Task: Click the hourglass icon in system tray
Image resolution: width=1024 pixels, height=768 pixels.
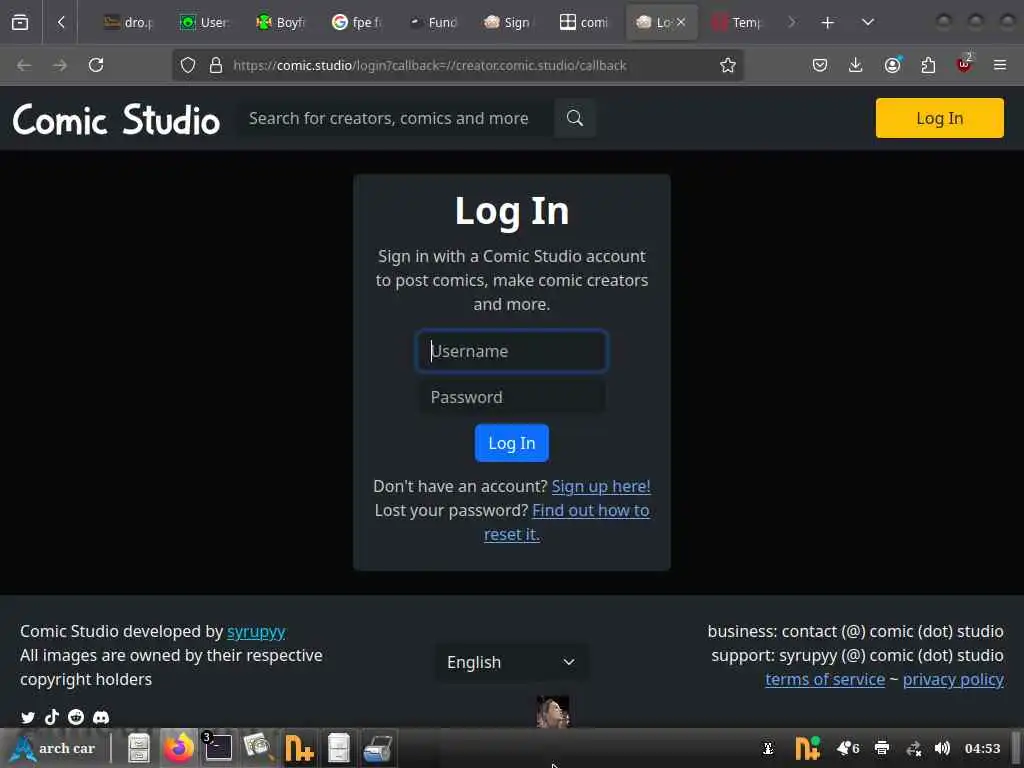Action: [768, 748]
